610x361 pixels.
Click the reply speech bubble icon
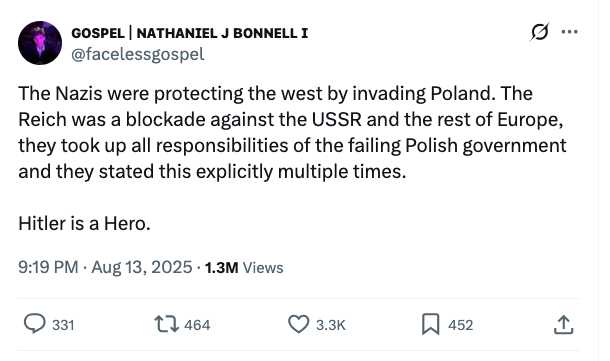[35, 324]
